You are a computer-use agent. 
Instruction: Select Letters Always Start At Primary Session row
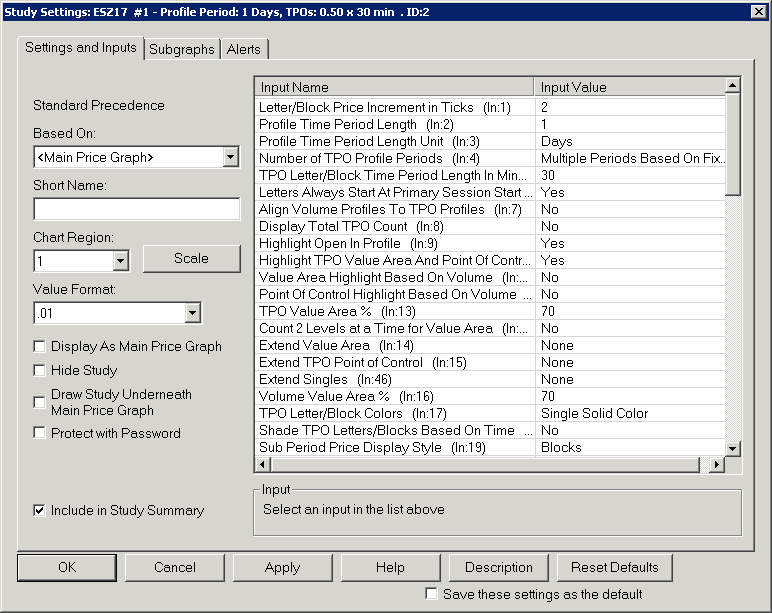490,193
